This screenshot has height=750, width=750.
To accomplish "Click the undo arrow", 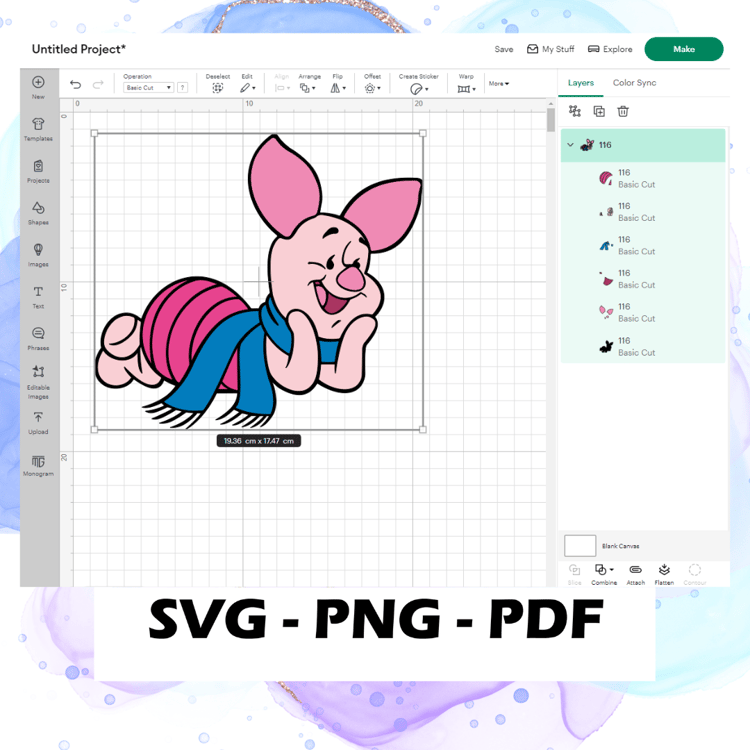I will tap(76, 85).
